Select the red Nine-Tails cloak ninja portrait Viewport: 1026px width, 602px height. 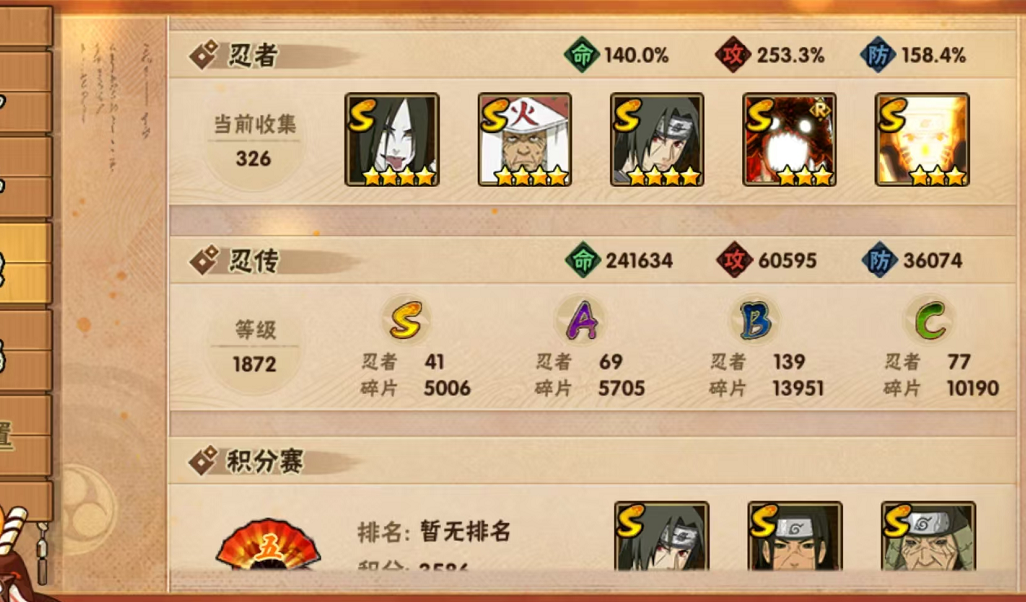(789, 139)
